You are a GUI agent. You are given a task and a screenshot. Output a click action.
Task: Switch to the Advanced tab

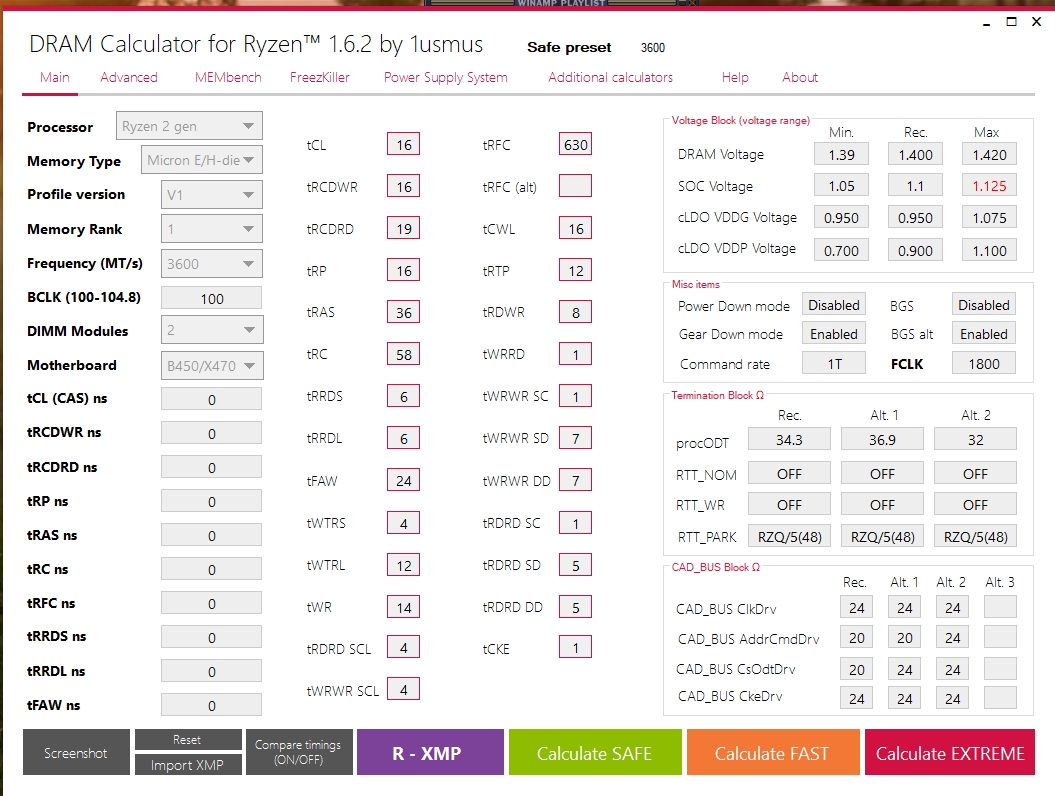129,77
